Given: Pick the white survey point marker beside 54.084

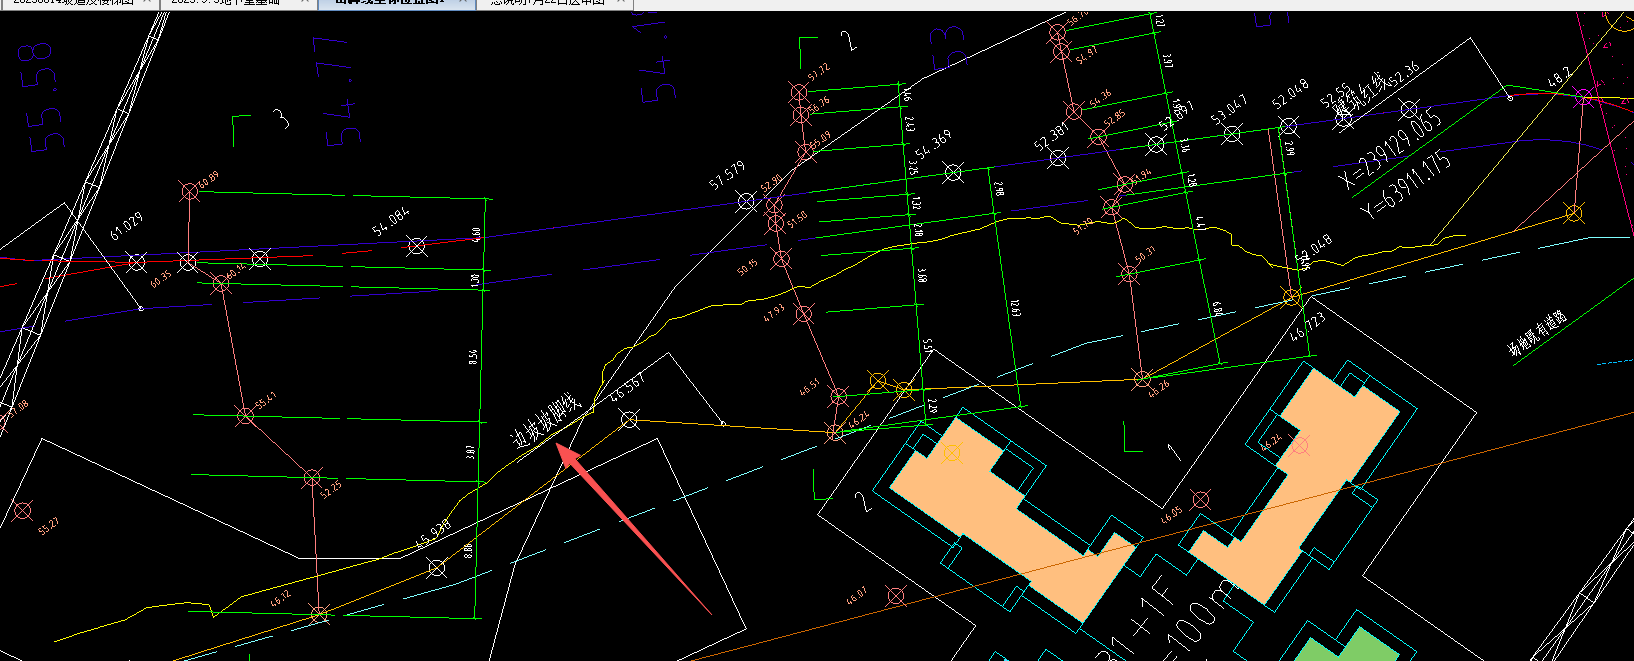Looking at the screenshot, I should click(x=417, y=245).
